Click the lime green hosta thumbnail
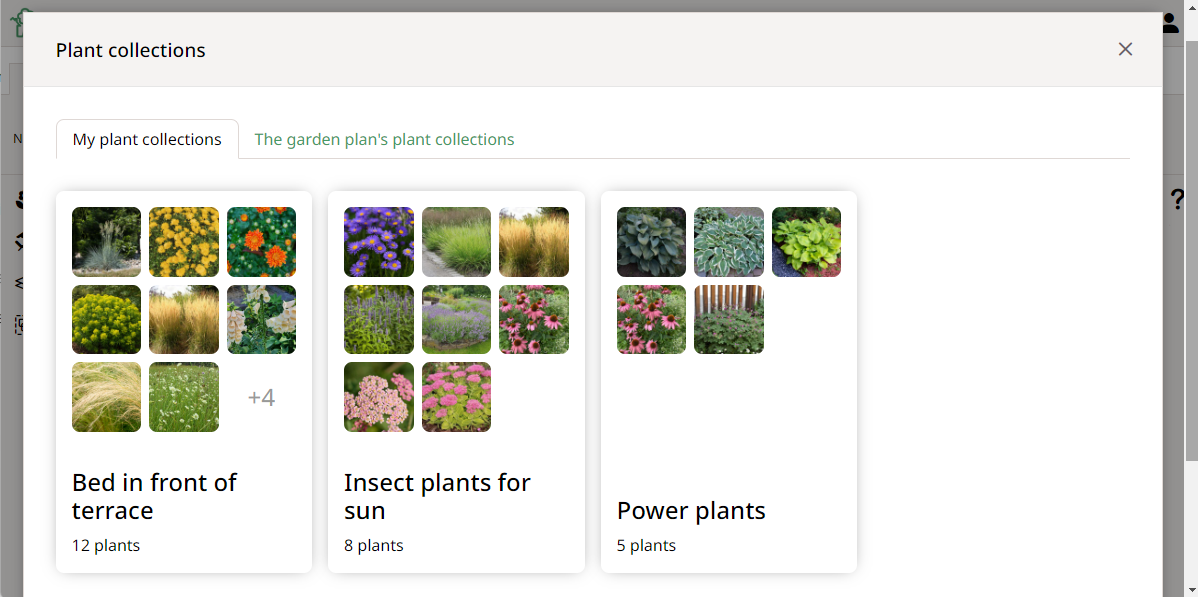The height and width of the screenshot is (597, 1198). point(806,242)
